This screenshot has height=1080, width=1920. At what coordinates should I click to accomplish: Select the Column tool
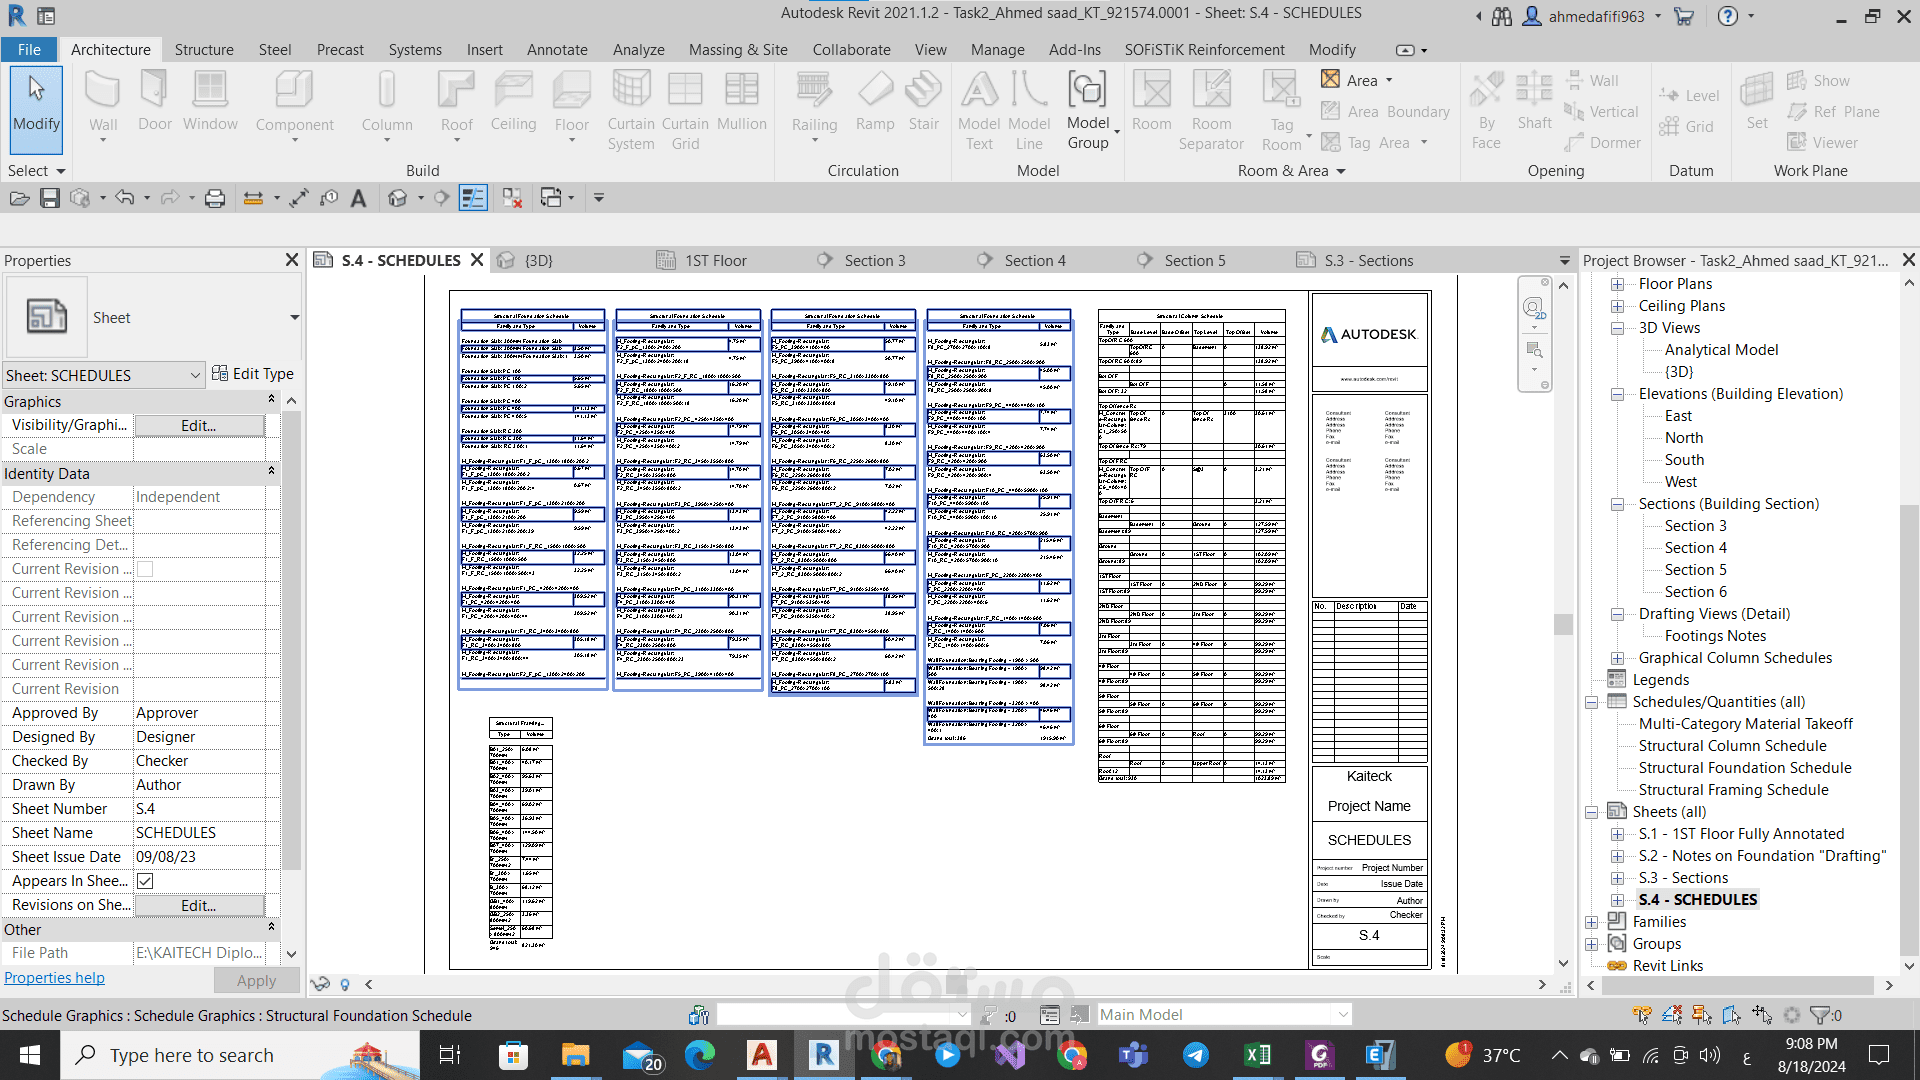pos(386,92)
